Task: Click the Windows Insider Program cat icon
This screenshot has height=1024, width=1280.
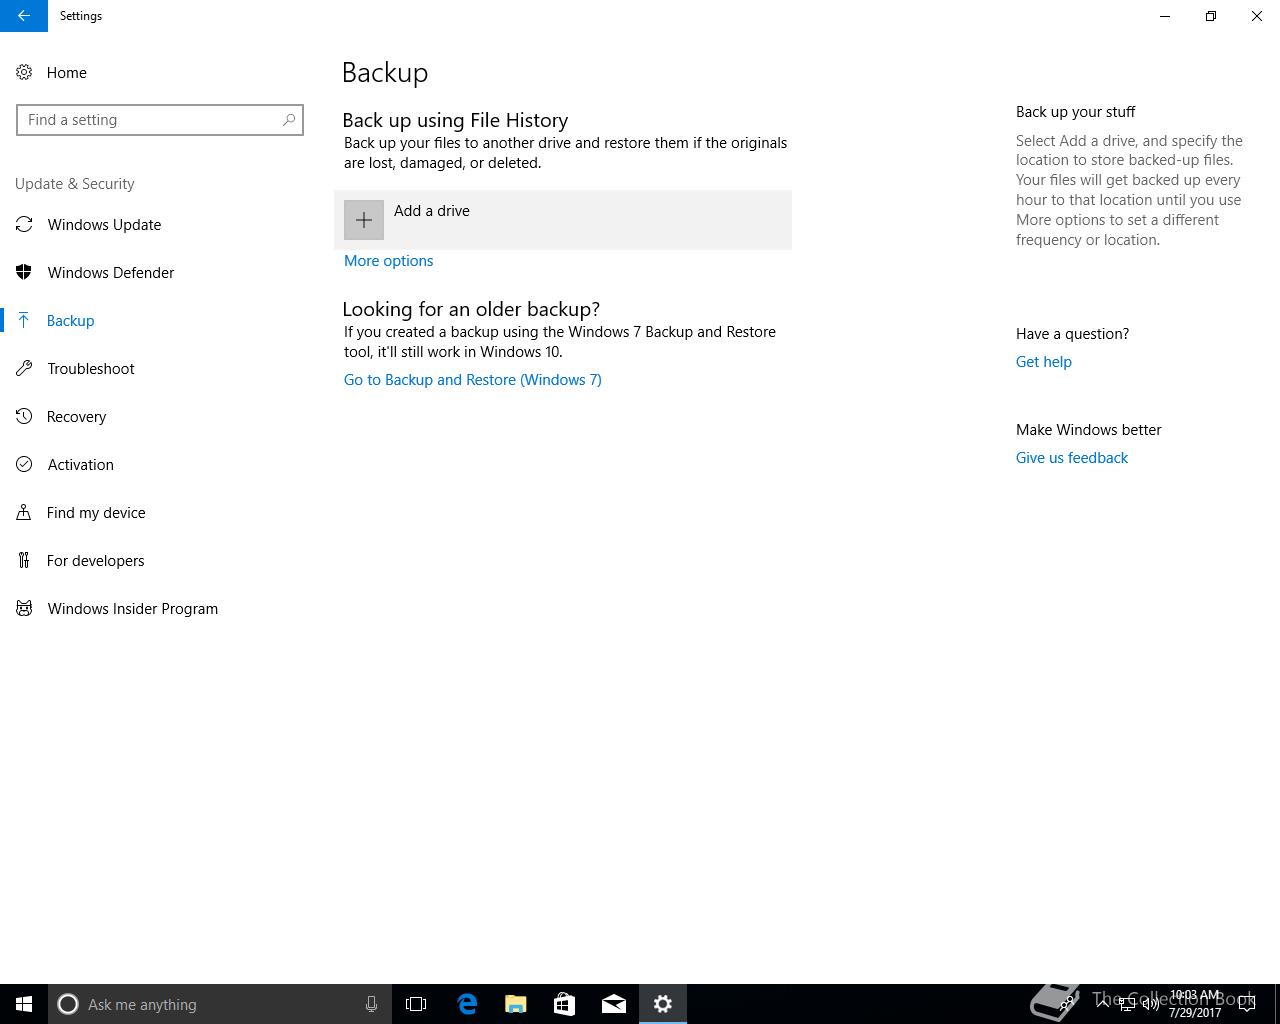Action: point(24,608)
